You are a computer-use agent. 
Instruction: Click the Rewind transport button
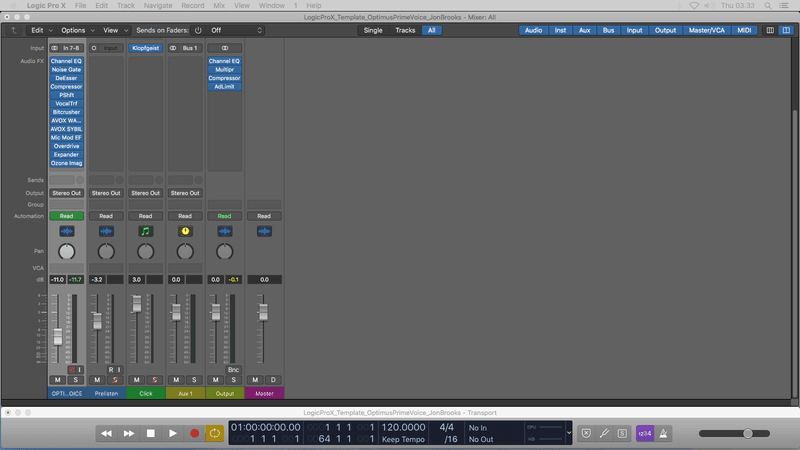(x=106, y=433)
